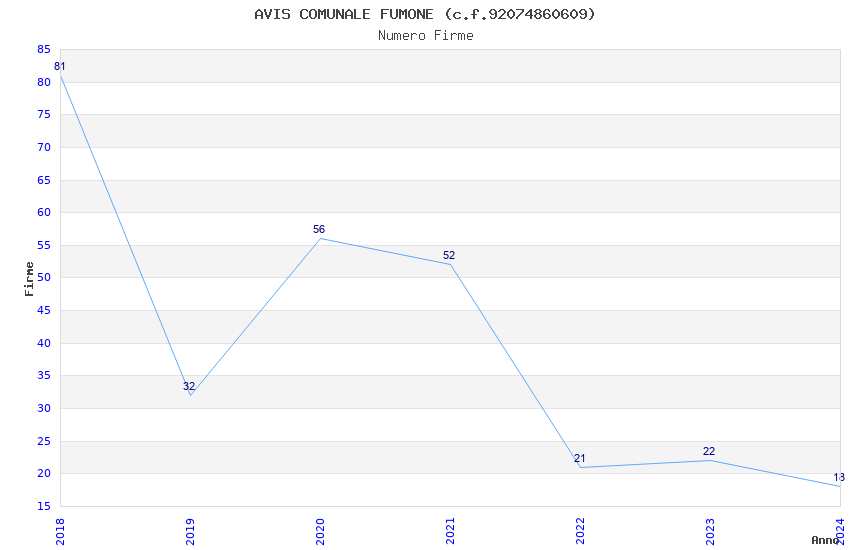Viewport: 850px width, 550px height.
Task: Click the y-axis value 55
Action: pos(44,245)
